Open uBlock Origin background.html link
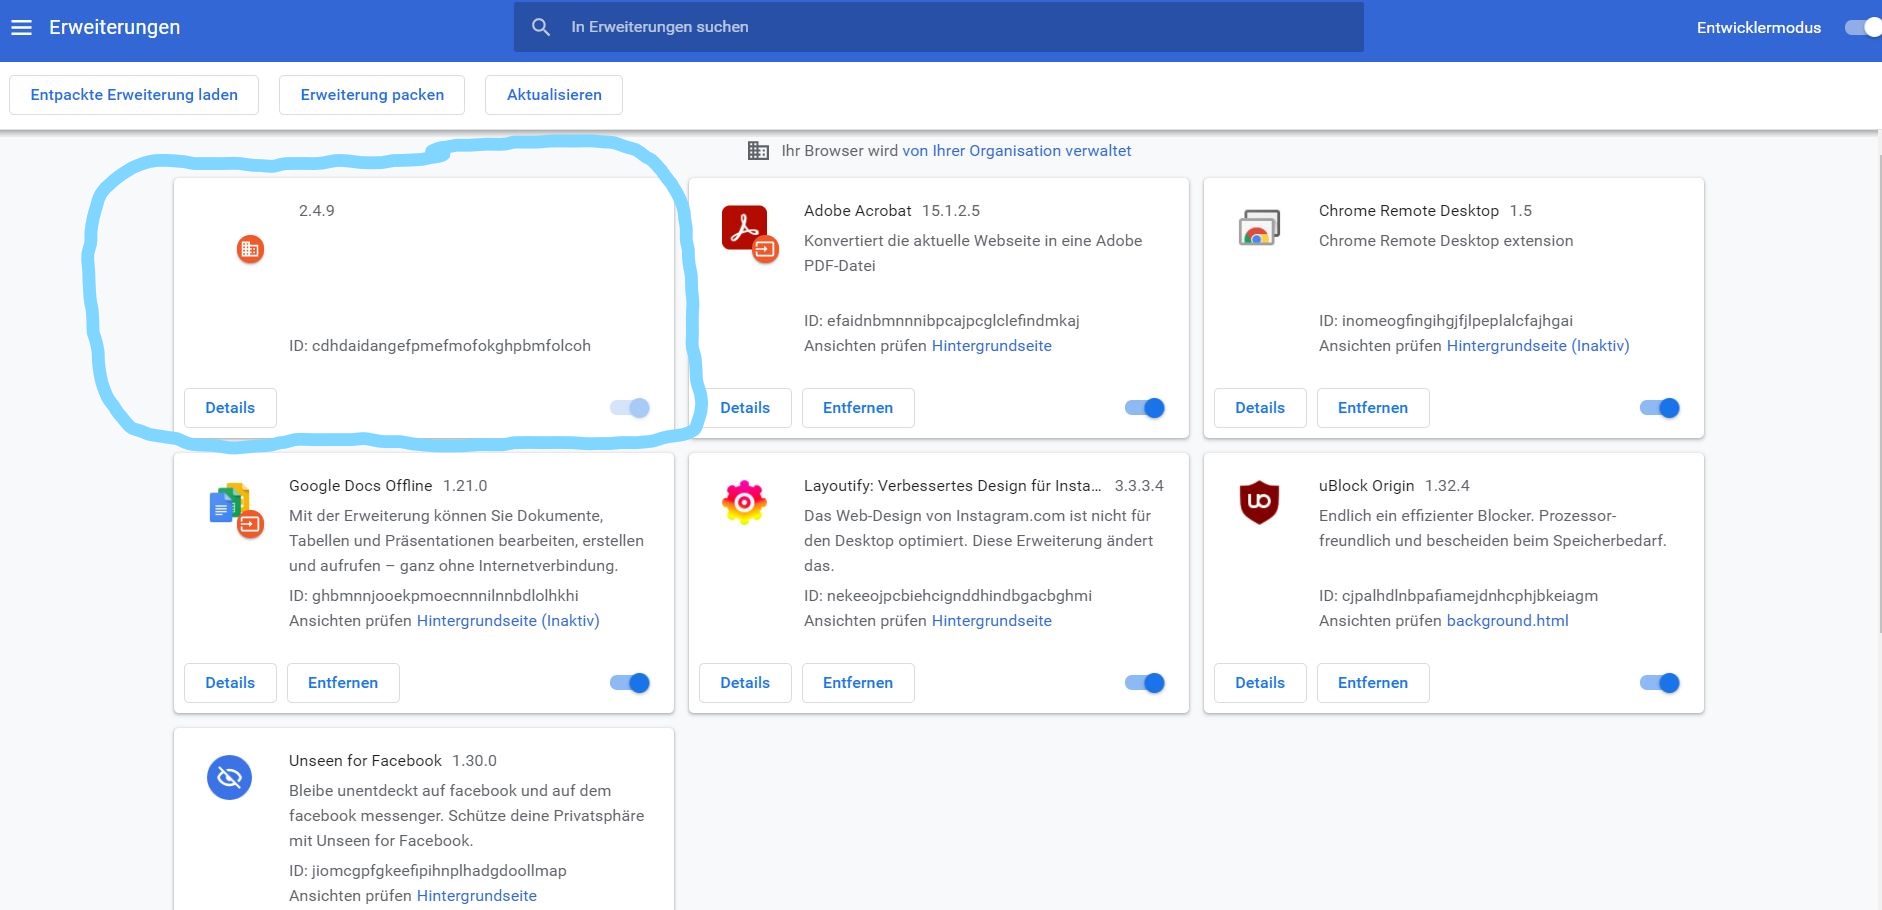Image resolution: width=1882 pixels, height=910 pixels. [1508, 621]
